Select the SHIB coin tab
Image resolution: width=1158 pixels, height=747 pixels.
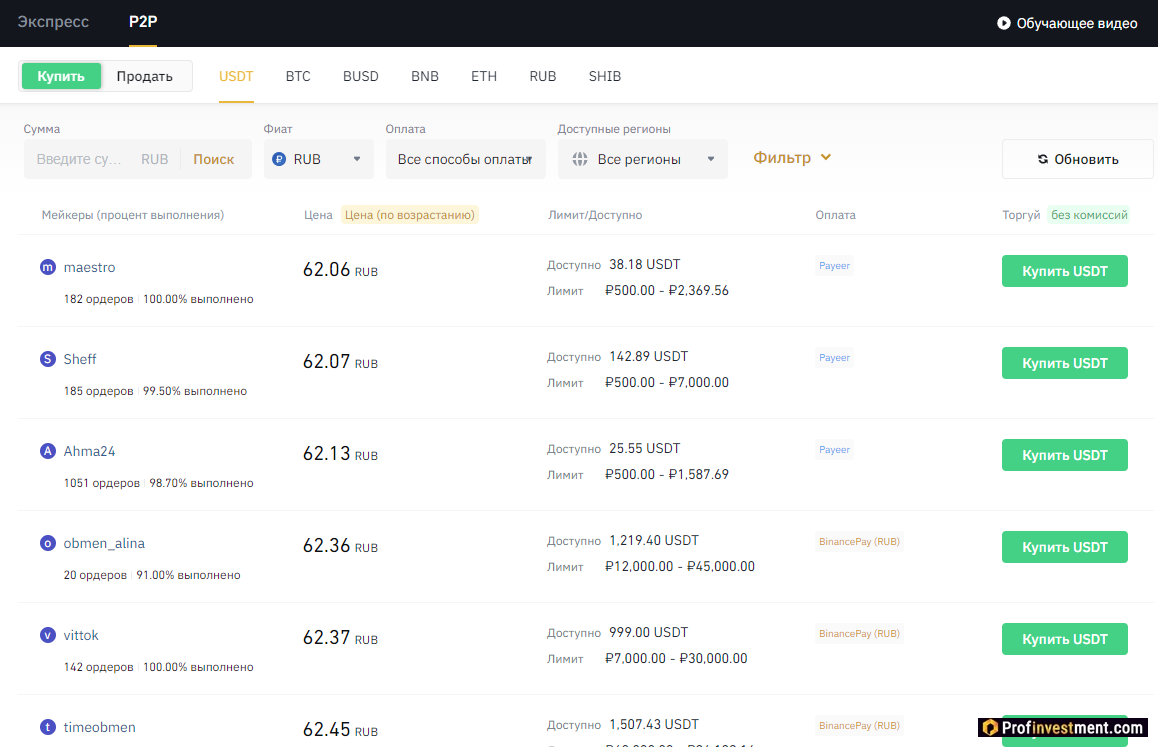[x=605, y=76]
